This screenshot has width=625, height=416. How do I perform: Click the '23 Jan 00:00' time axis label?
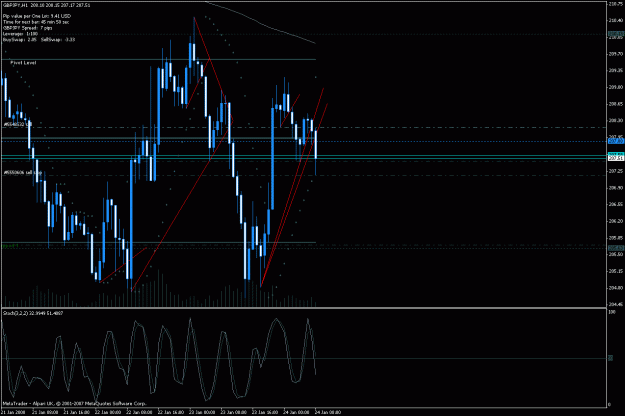(202, 412)
